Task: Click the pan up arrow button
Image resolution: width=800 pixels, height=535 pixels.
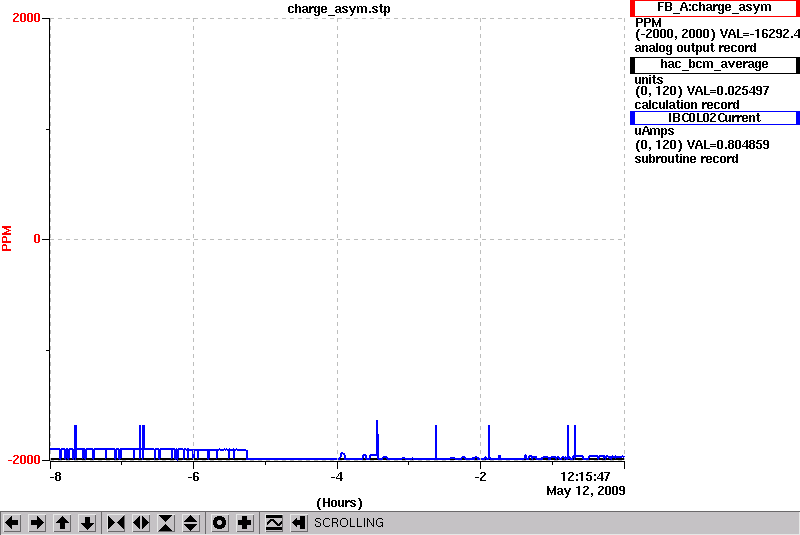Action: pos(62,523)
